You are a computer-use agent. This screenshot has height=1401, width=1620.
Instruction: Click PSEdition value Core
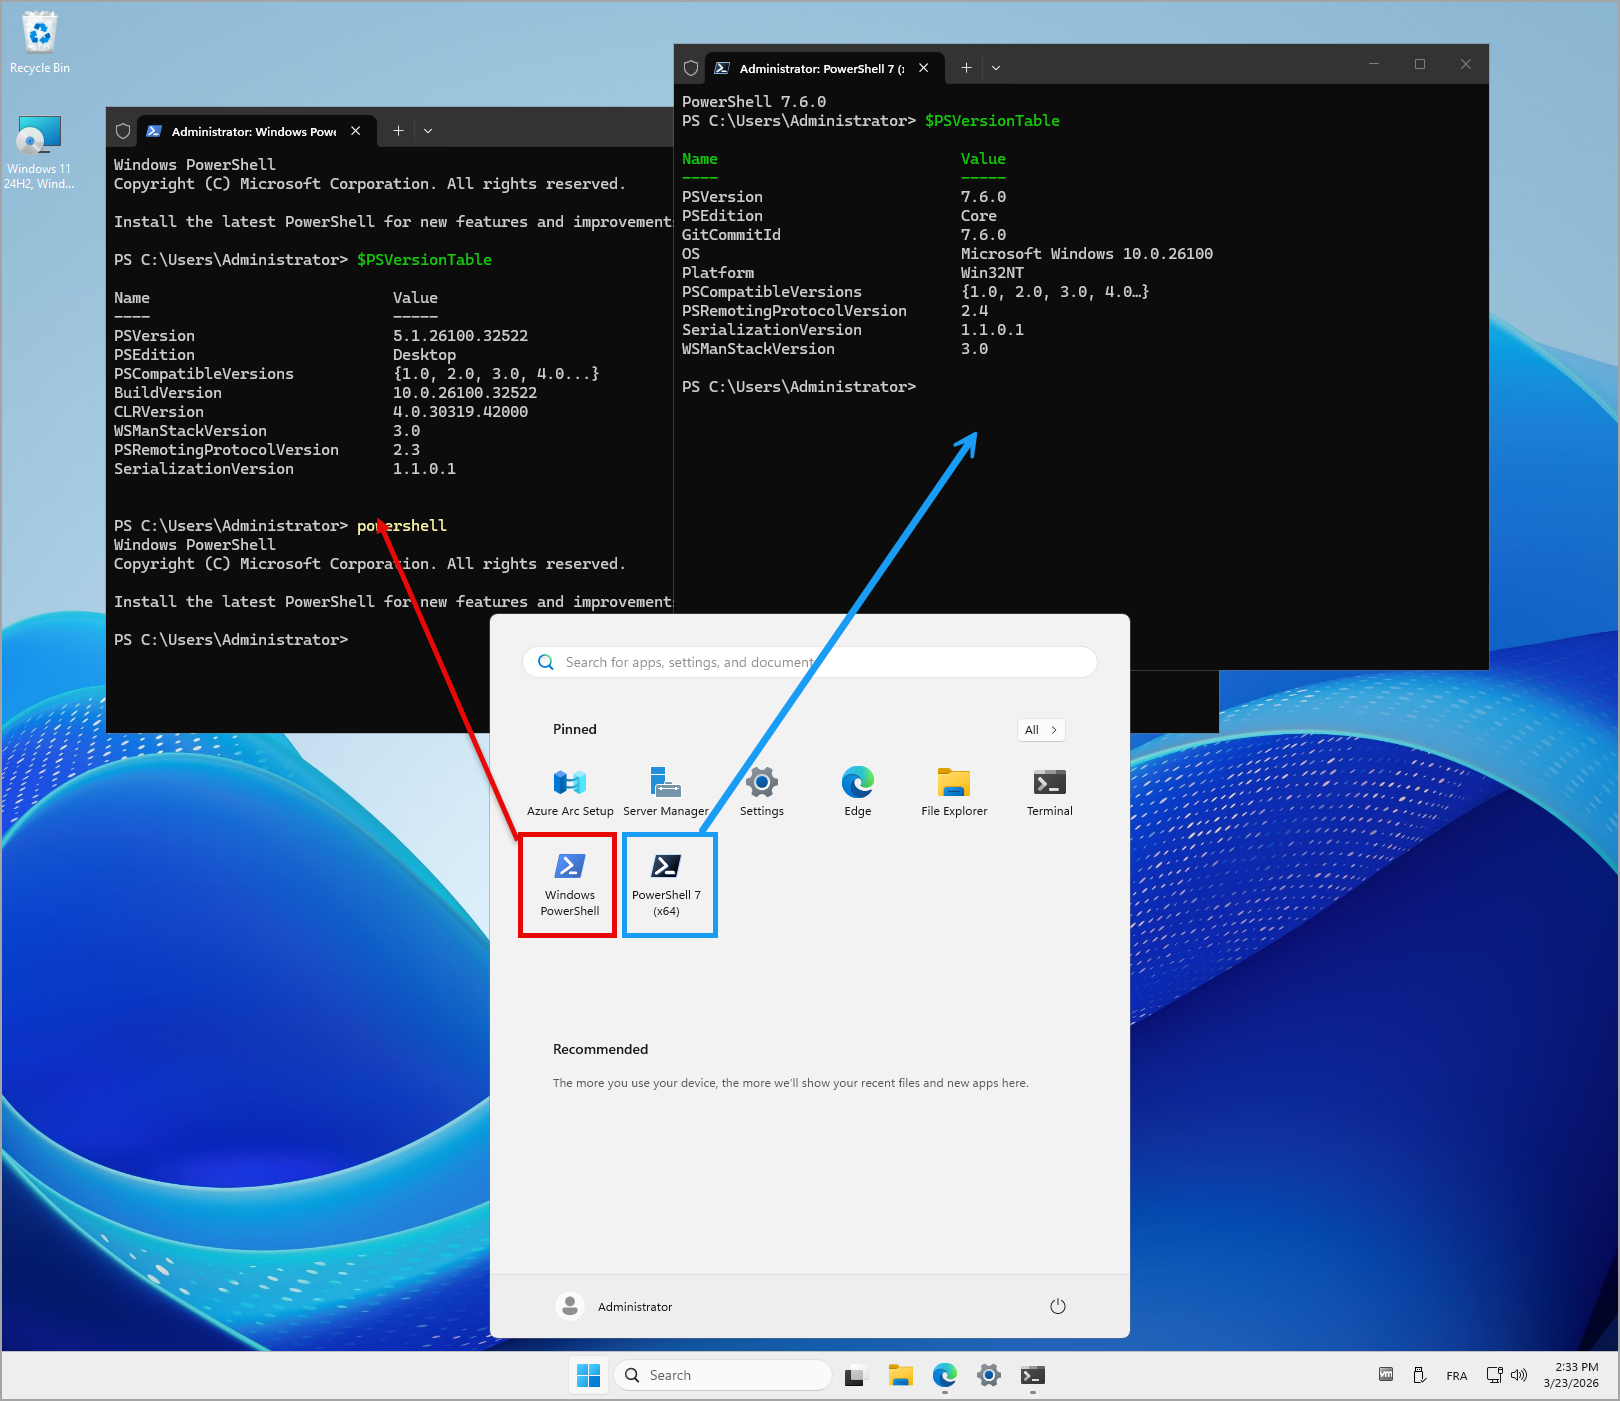point(979,216)
